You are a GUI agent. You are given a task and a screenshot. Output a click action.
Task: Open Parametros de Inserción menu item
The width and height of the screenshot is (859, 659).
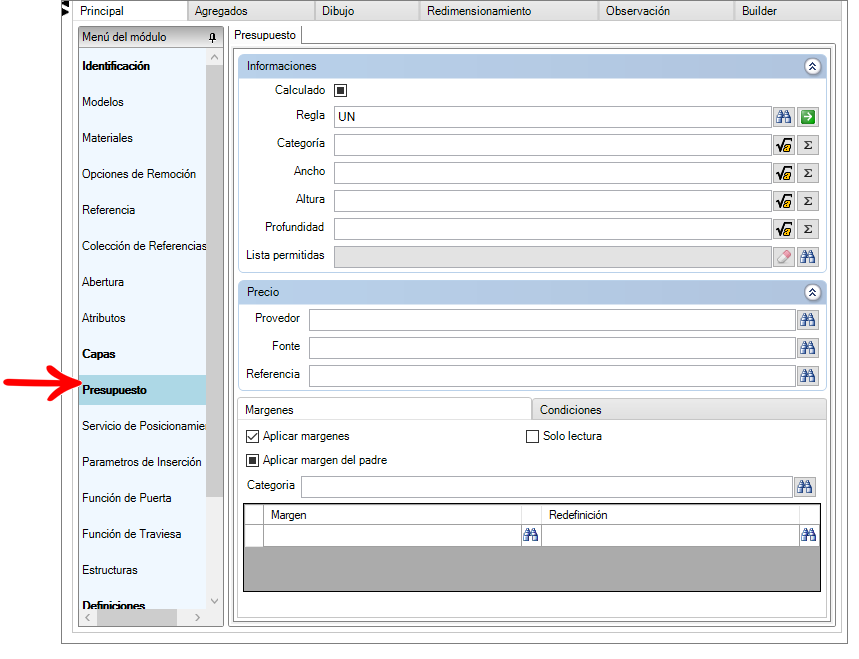(142, 462)
